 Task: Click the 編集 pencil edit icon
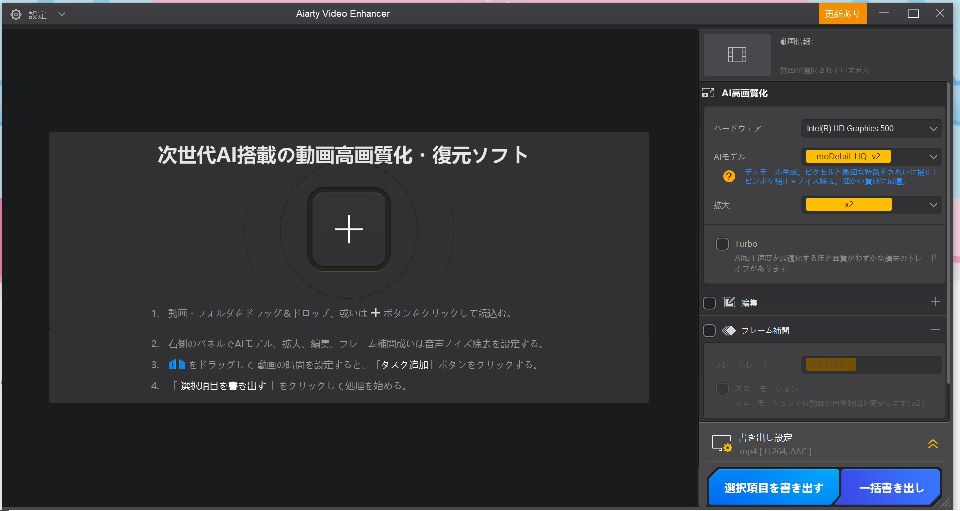tap(729, 302)
